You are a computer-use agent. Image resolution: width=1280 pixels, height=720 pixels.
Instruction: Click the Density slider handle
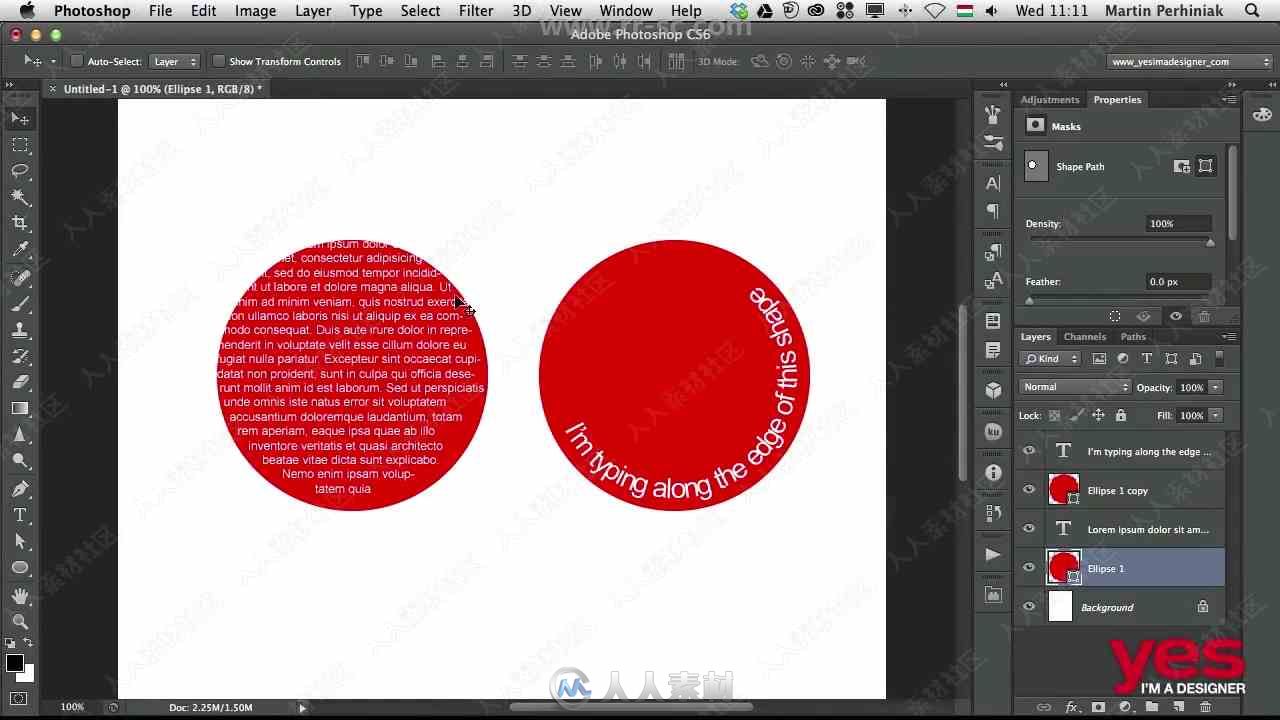click(1210, 243)
